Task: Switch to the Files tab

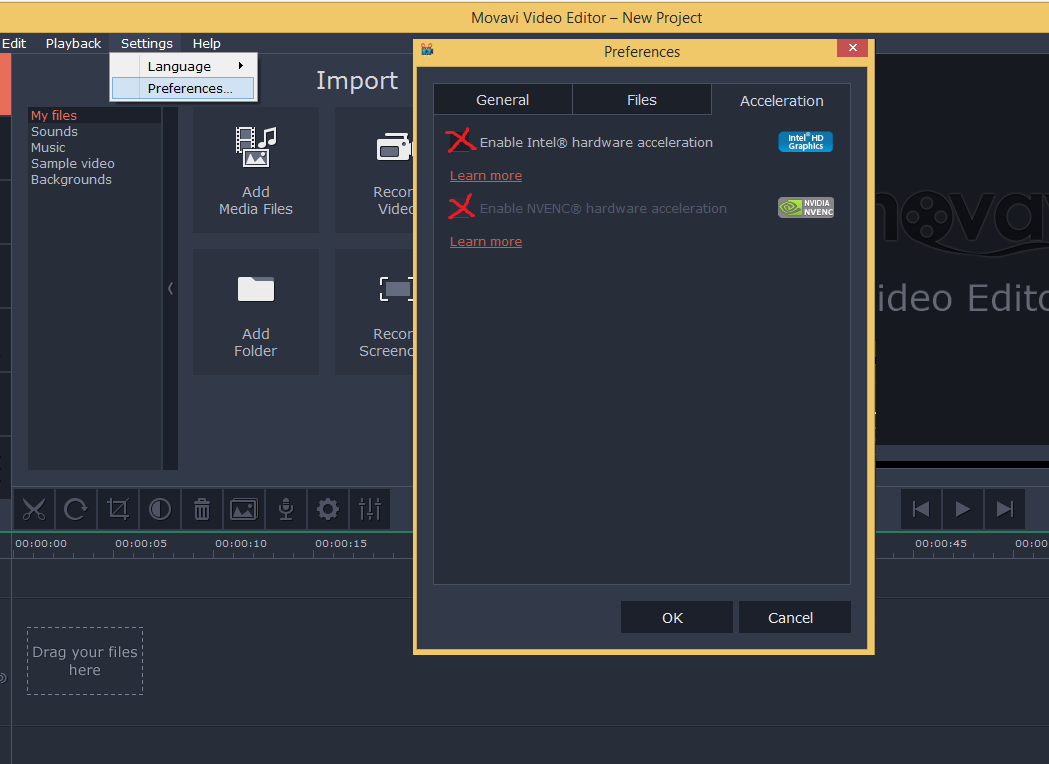Action: 642,100
